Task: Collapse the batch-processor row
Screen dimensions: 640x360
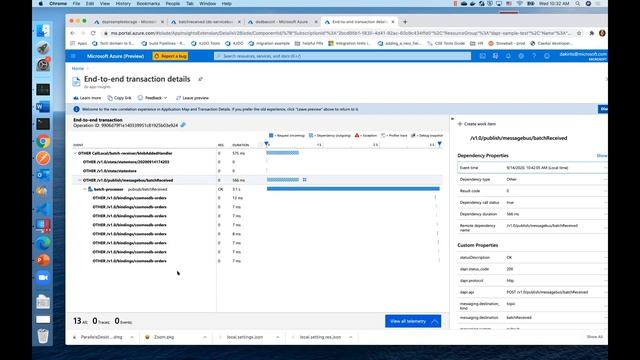Action: pyautogui.click(x=85, y=189)
